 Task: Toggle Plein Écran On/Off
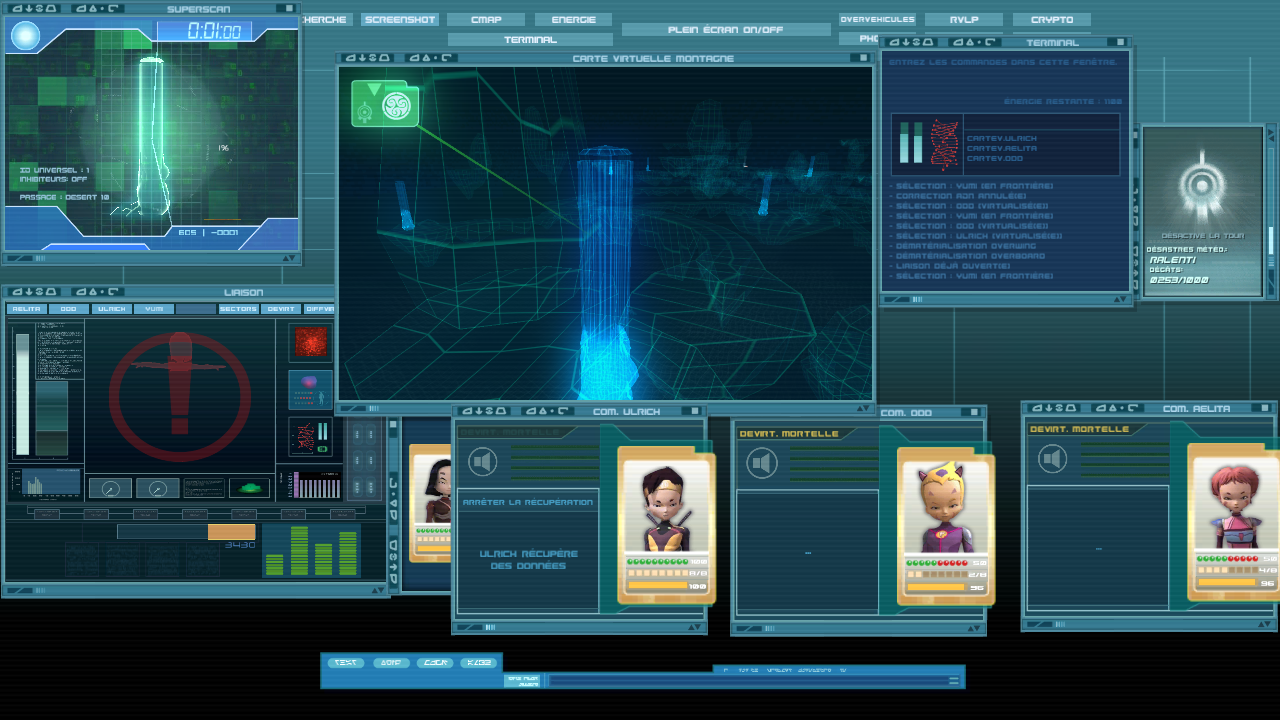[x=726, y=30]
